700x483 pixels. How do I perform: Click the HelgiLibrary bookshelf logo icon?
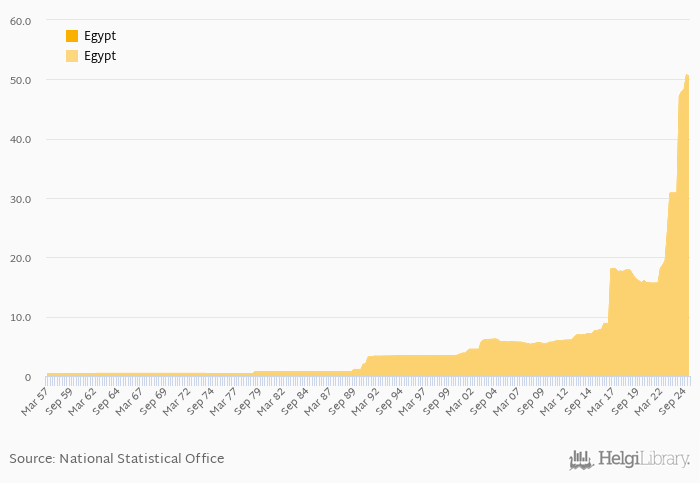point(581,459)
